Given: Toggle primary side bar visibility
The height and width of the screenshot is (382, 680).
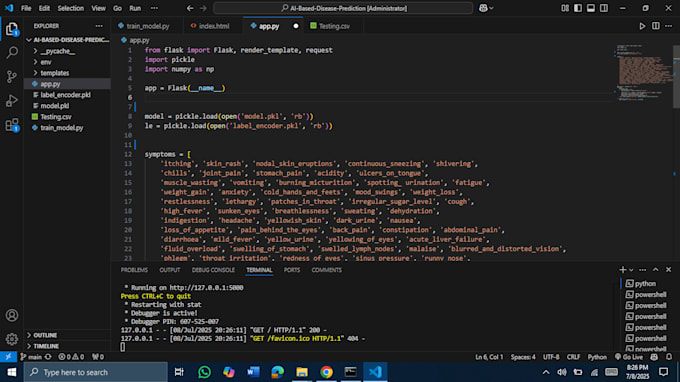Looking at the screenshot, I should pos(578,8).
